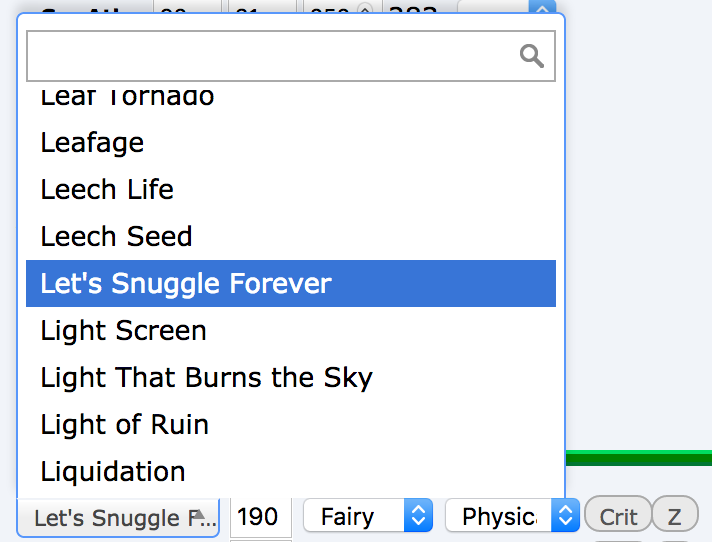Toggle the Z move button
This screenshot has height=542, width=712.
(675, 517)
